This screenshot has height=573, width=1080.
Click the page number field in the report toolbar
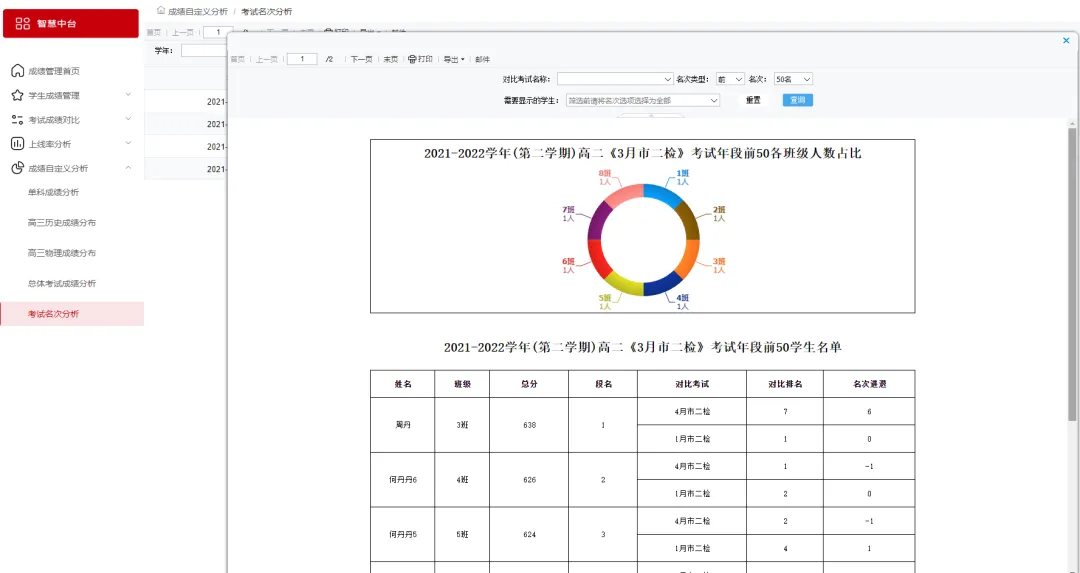pyautogui.click(x=301, y=59)
